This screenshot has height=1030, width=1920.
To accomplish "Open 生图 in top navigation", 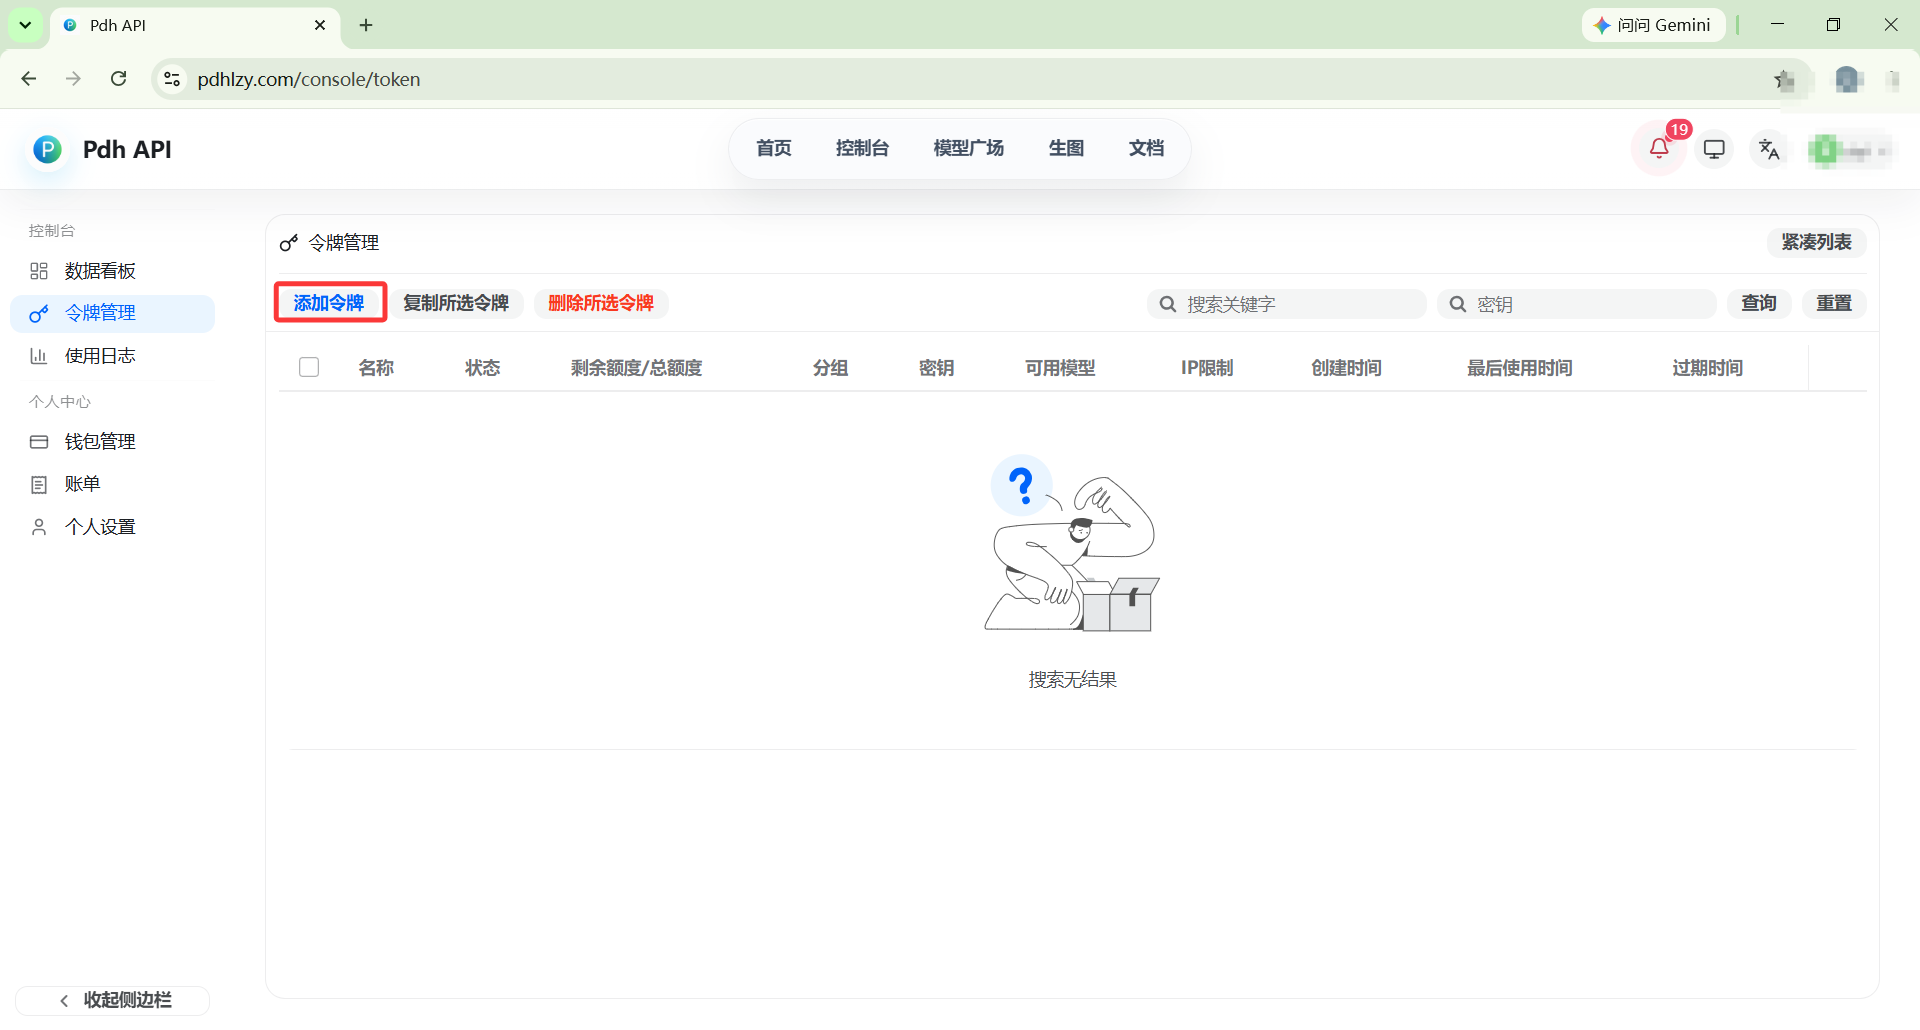I will pos(1066,148).
